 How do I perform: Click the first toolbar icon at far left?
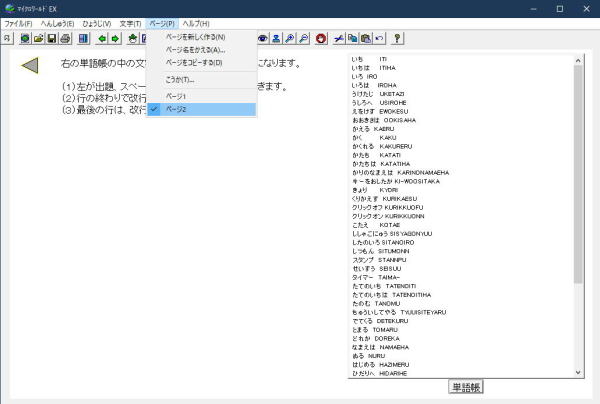[x=7, y=38]
